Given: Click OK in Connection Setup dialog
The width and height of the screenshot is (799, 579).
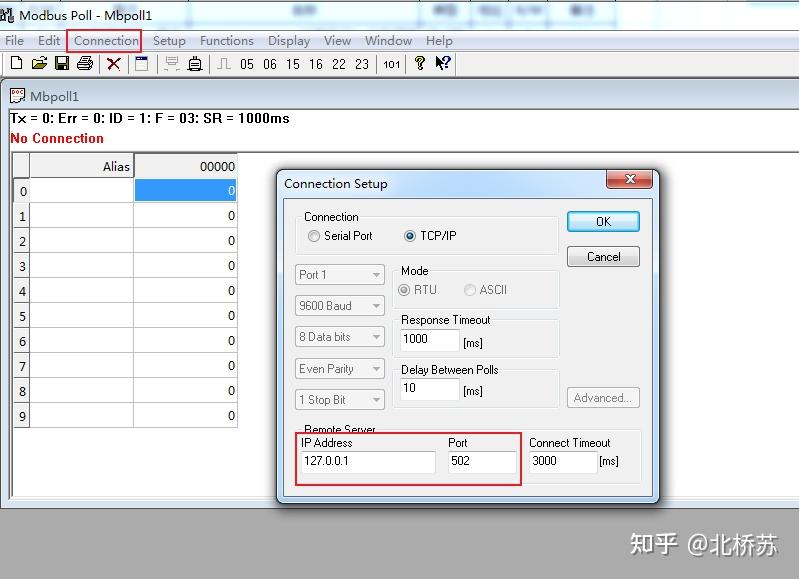Looking at the screenshot, I should click(x=603, y=222).
